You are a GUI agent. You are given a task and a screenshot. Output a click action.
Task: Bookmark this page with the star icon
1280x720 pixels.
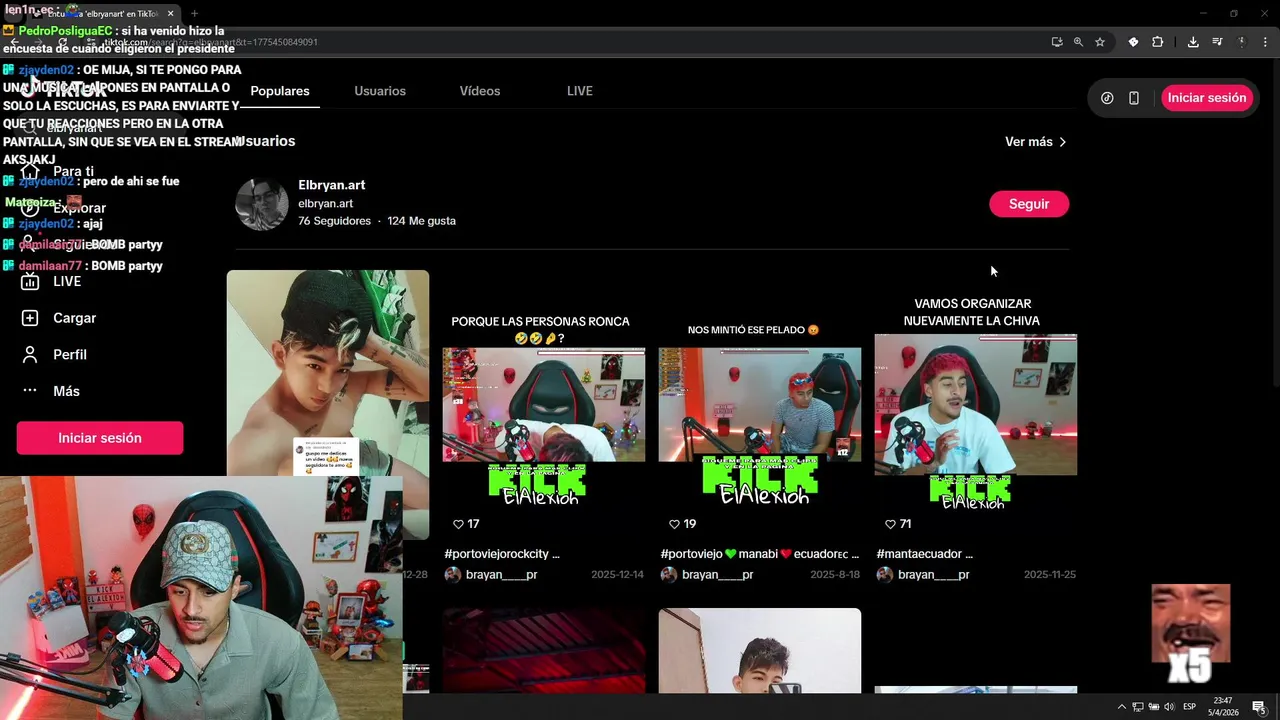coord(1100,42)
